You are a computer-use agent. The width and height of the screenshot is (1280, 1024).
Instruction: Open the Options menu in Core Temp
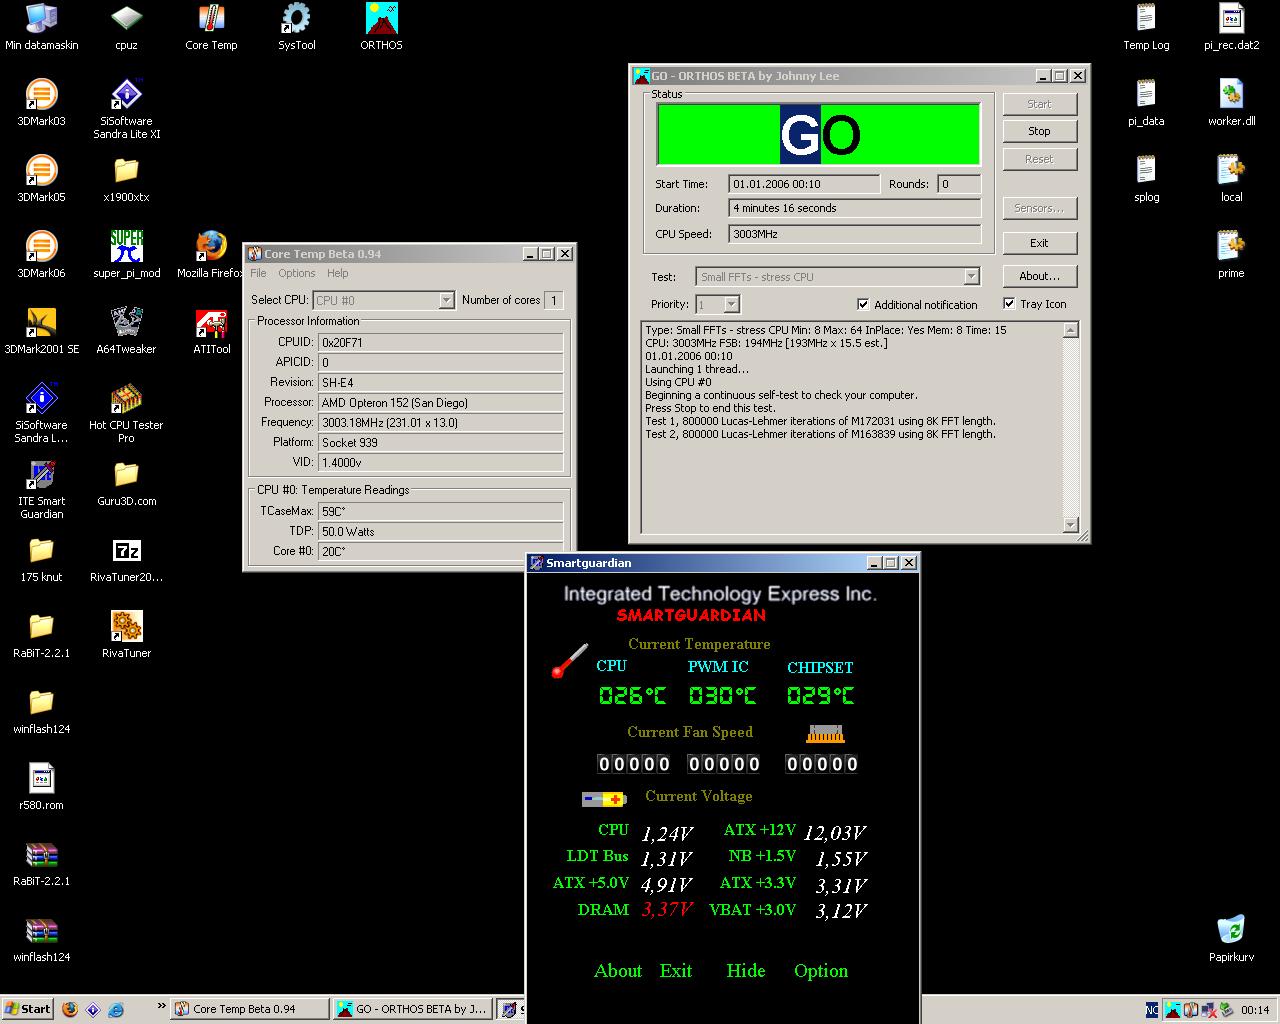[x=296, y=273]
